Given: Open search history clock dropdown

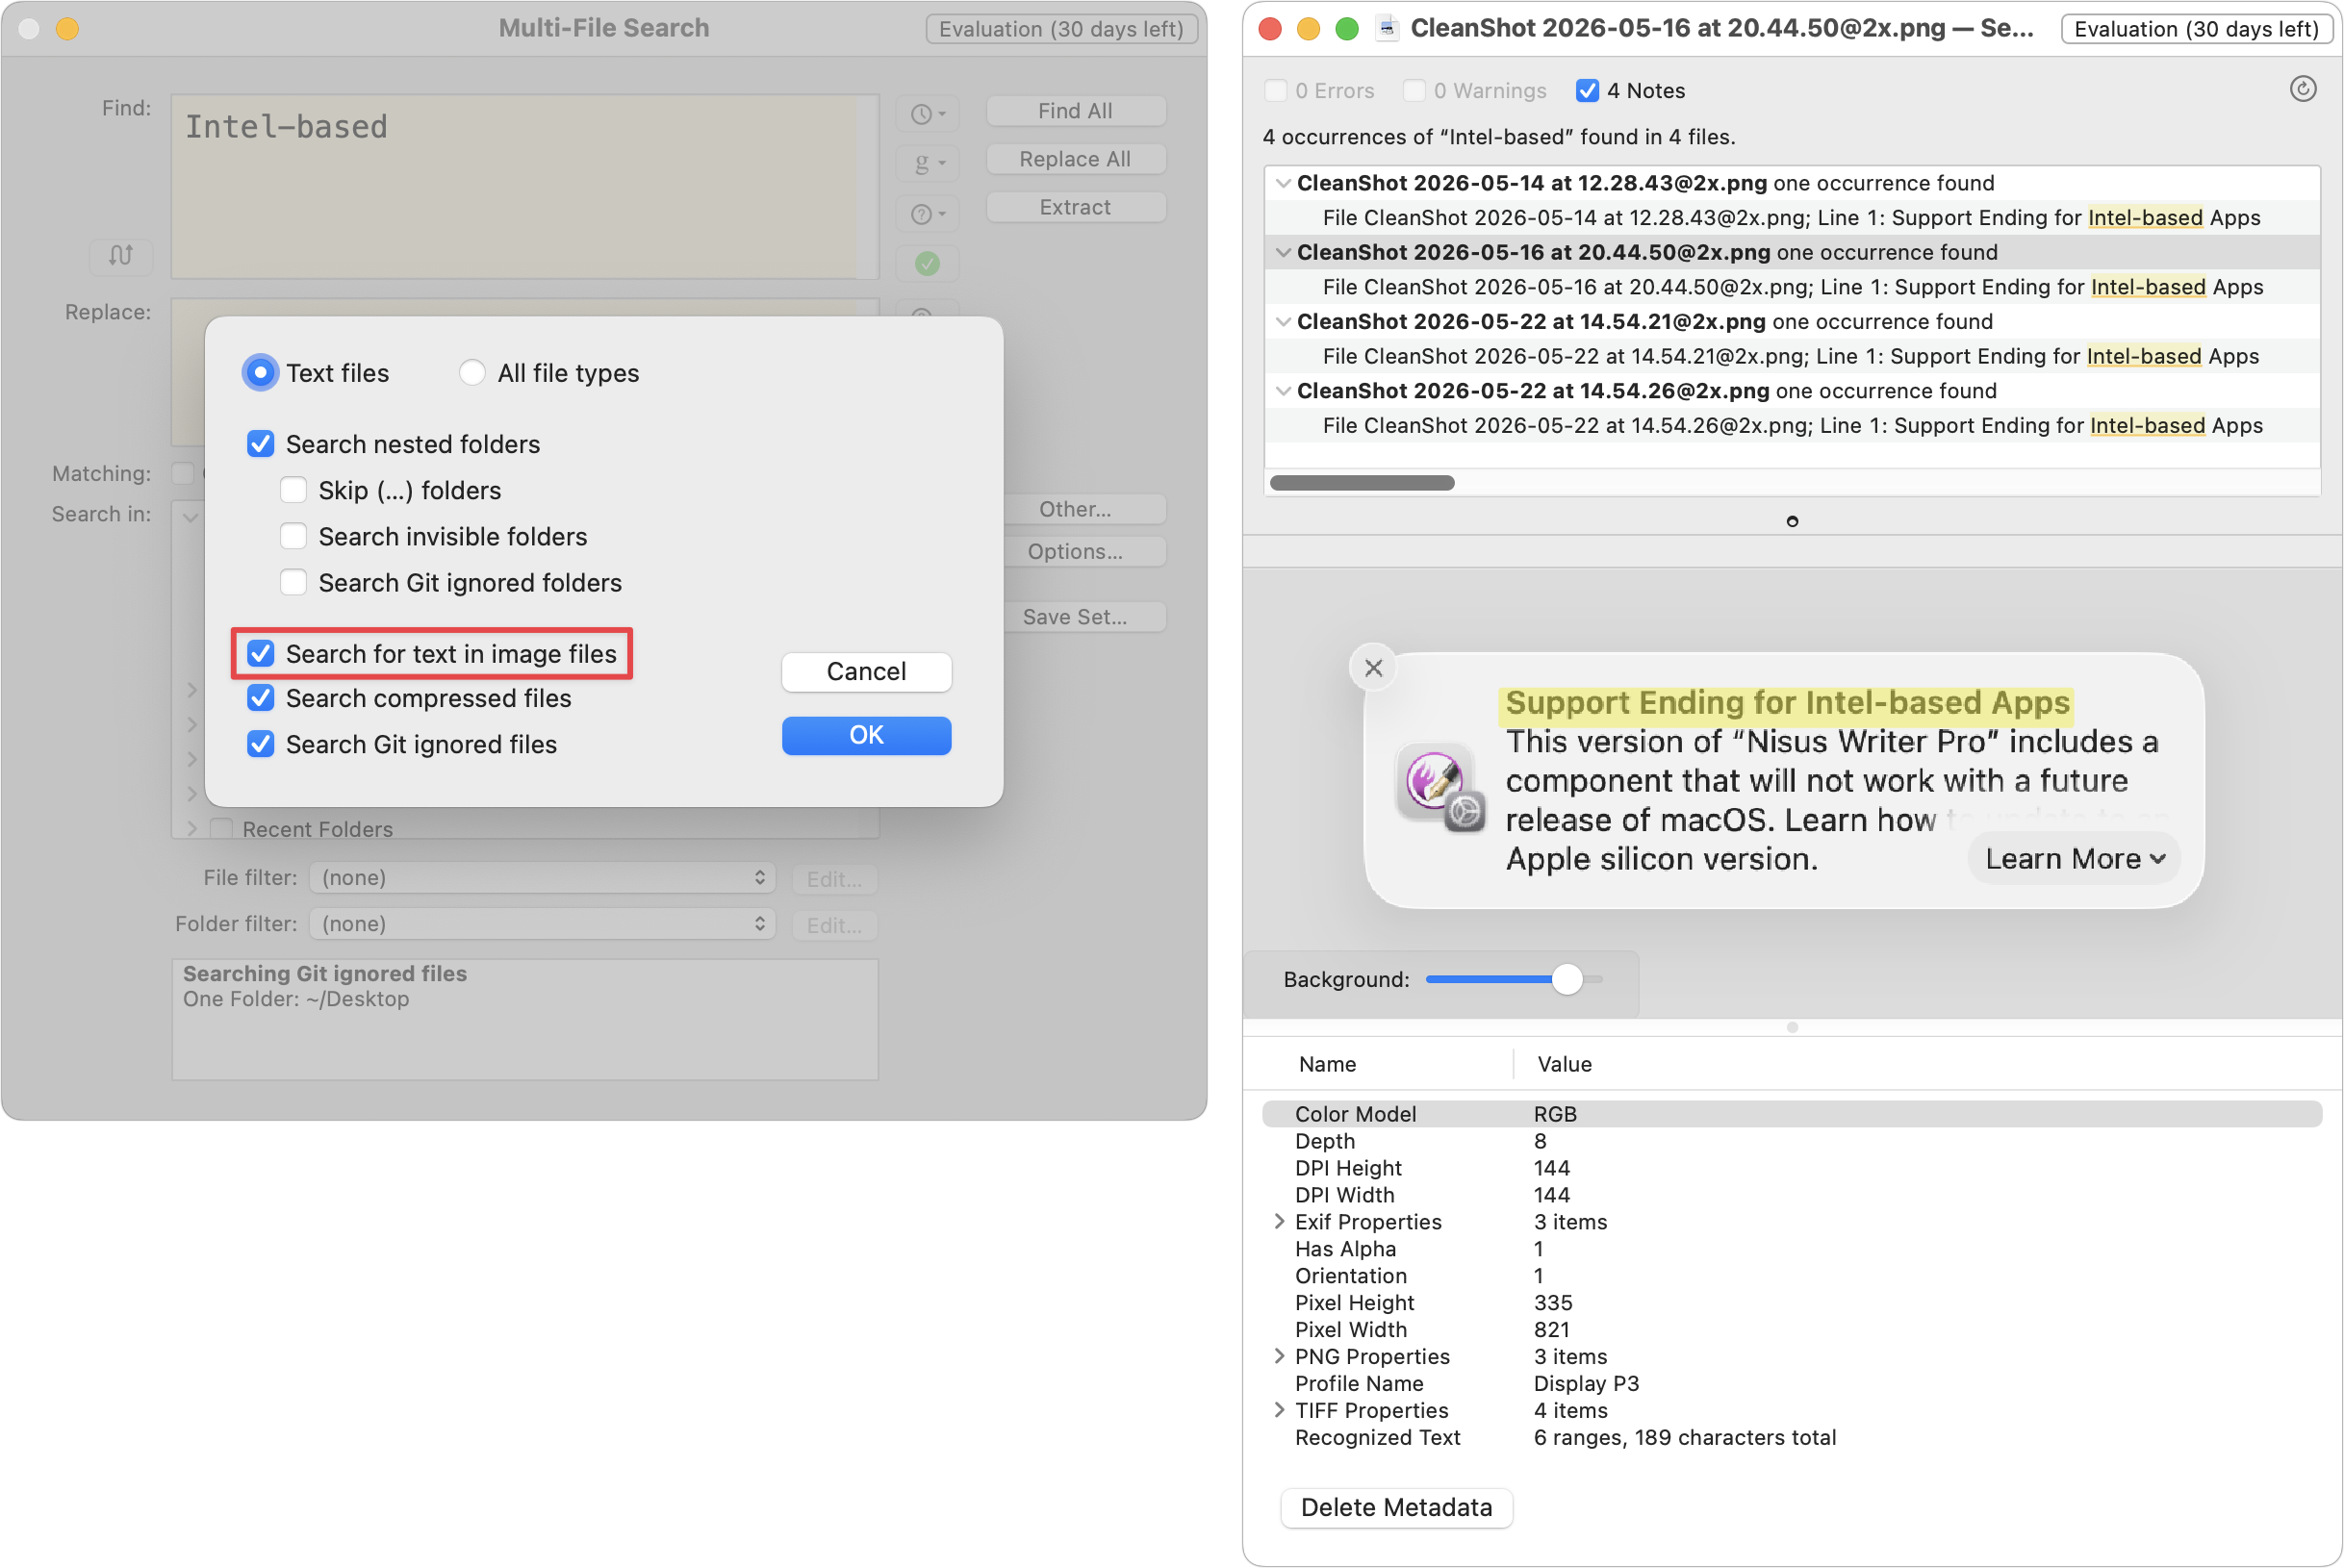Looking at the screenshot, I should (927, 113).
